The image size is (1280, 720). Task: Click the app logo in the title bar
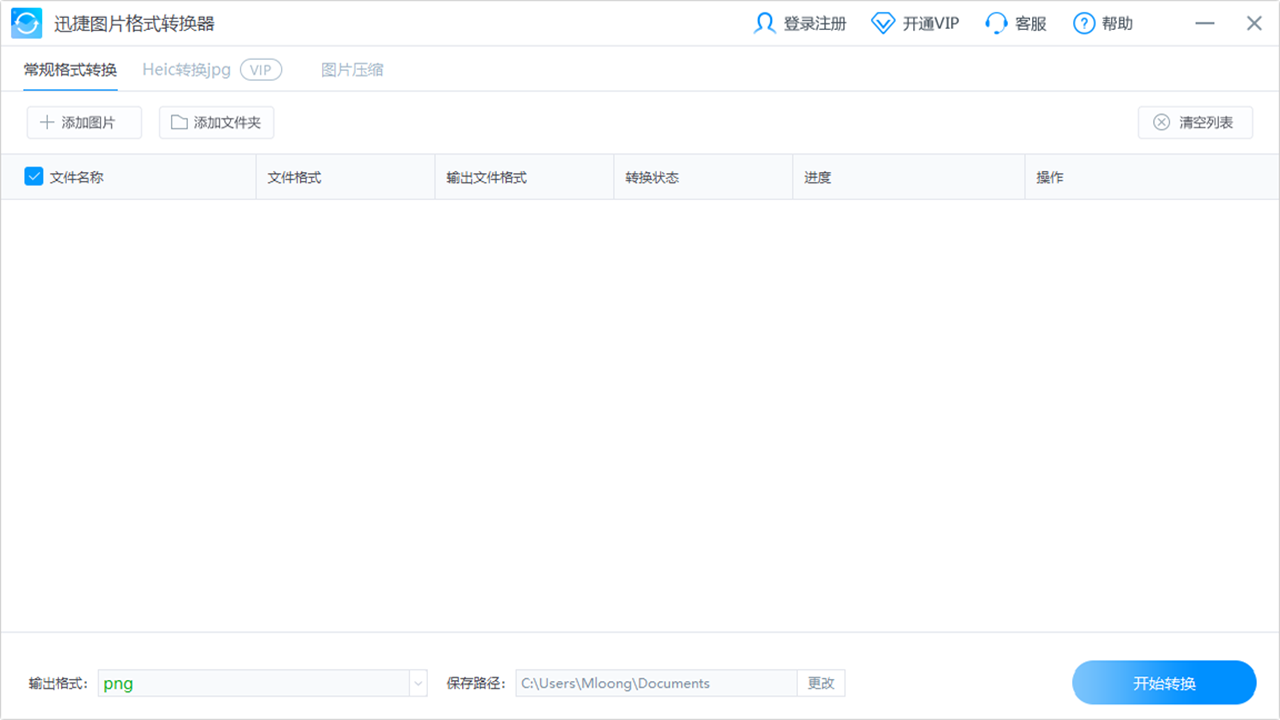26,22
